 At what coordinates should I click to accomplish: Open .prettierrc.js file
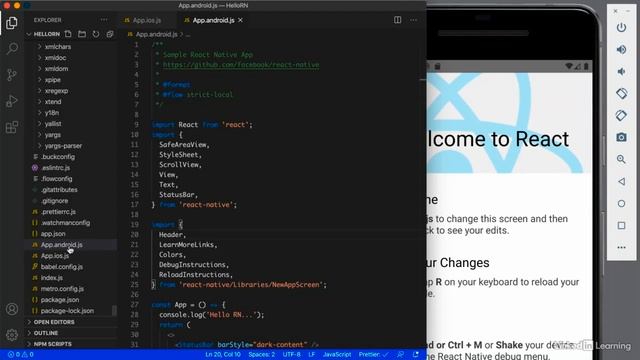click(58, 211)
